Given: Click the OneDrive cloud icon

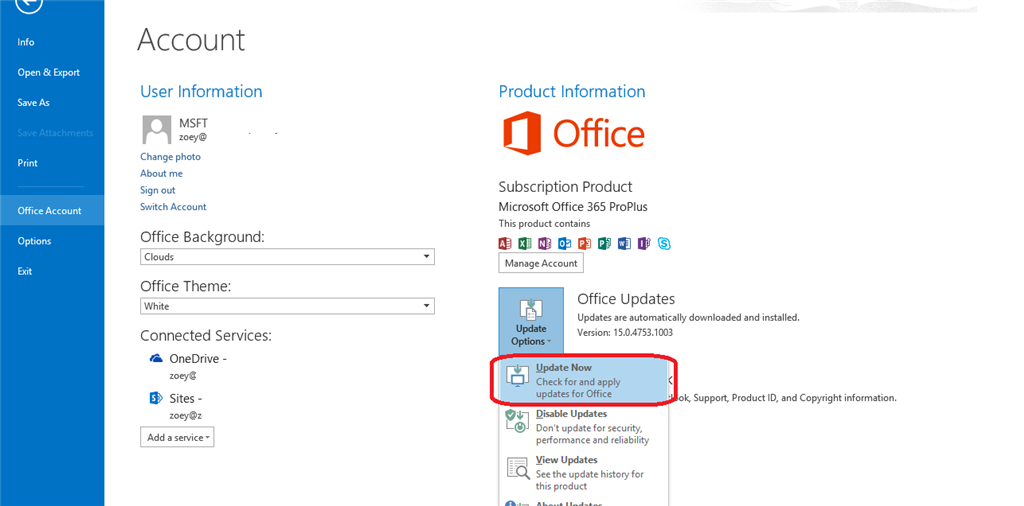Looking at the screenshot, I should click(x=156, y=358).
